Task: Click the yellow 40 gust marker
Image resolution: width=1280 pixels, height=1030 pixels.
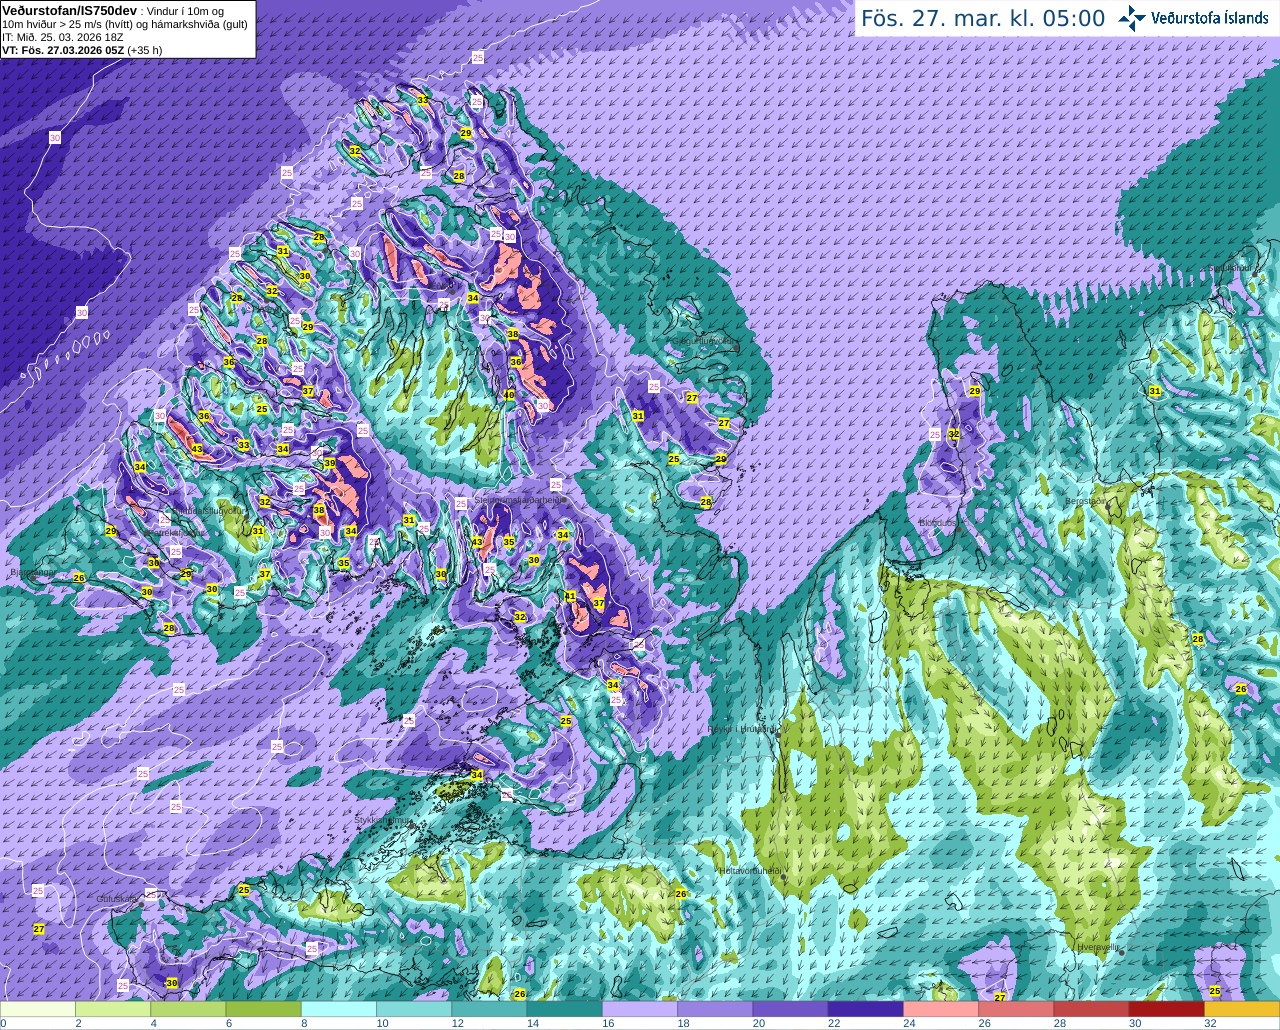Action: 509,395
